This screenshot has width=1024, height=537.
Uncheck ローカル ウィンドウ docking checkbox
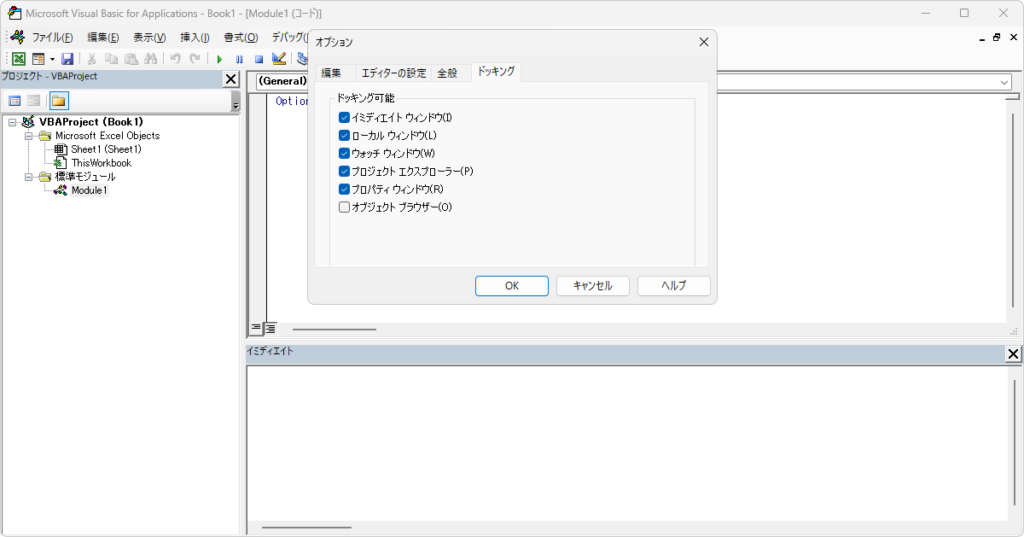pyautogui.click(x=344, y=135)
